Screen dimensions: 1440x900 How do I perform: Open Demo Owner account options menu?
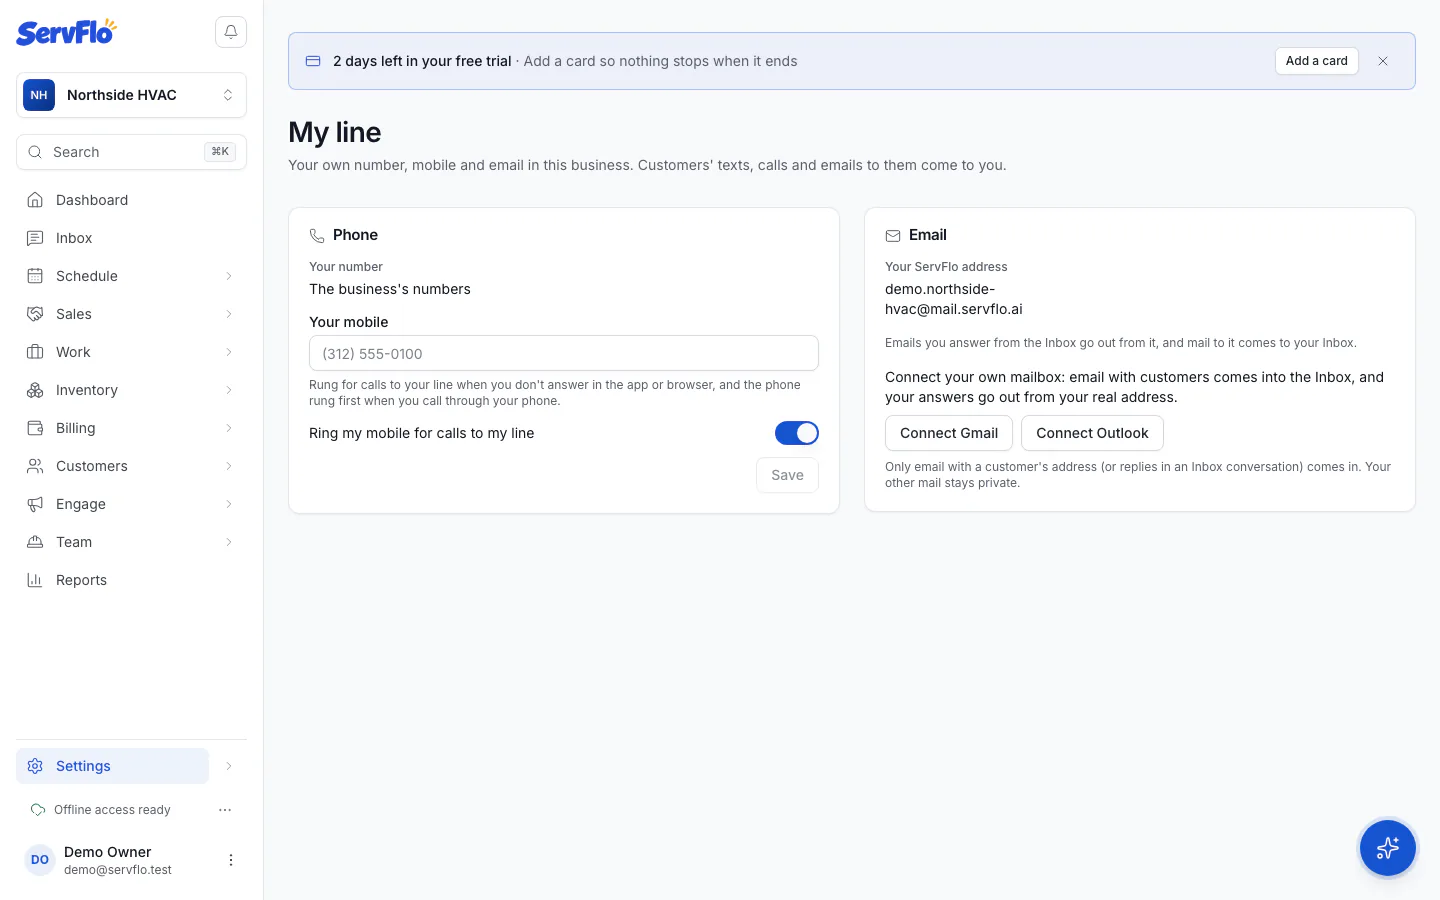click(x=231, y=860)
